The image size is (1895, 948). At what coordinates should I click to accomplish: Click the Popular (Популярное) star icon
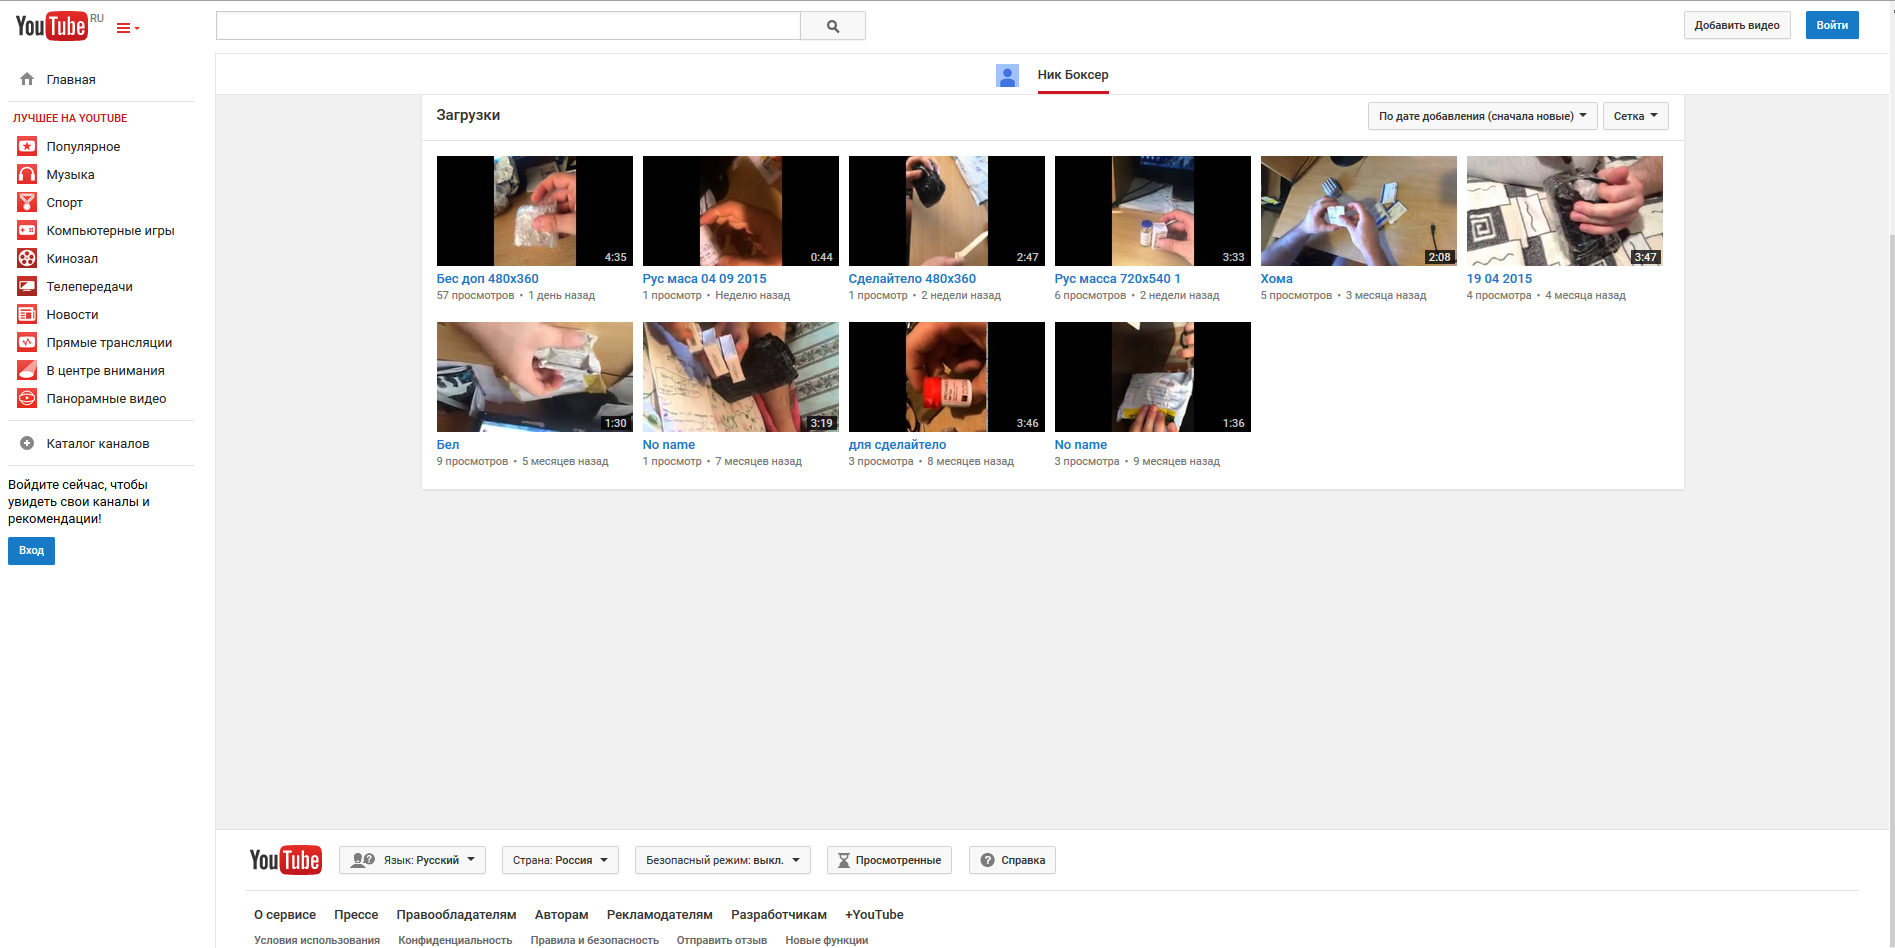[27, 146]
